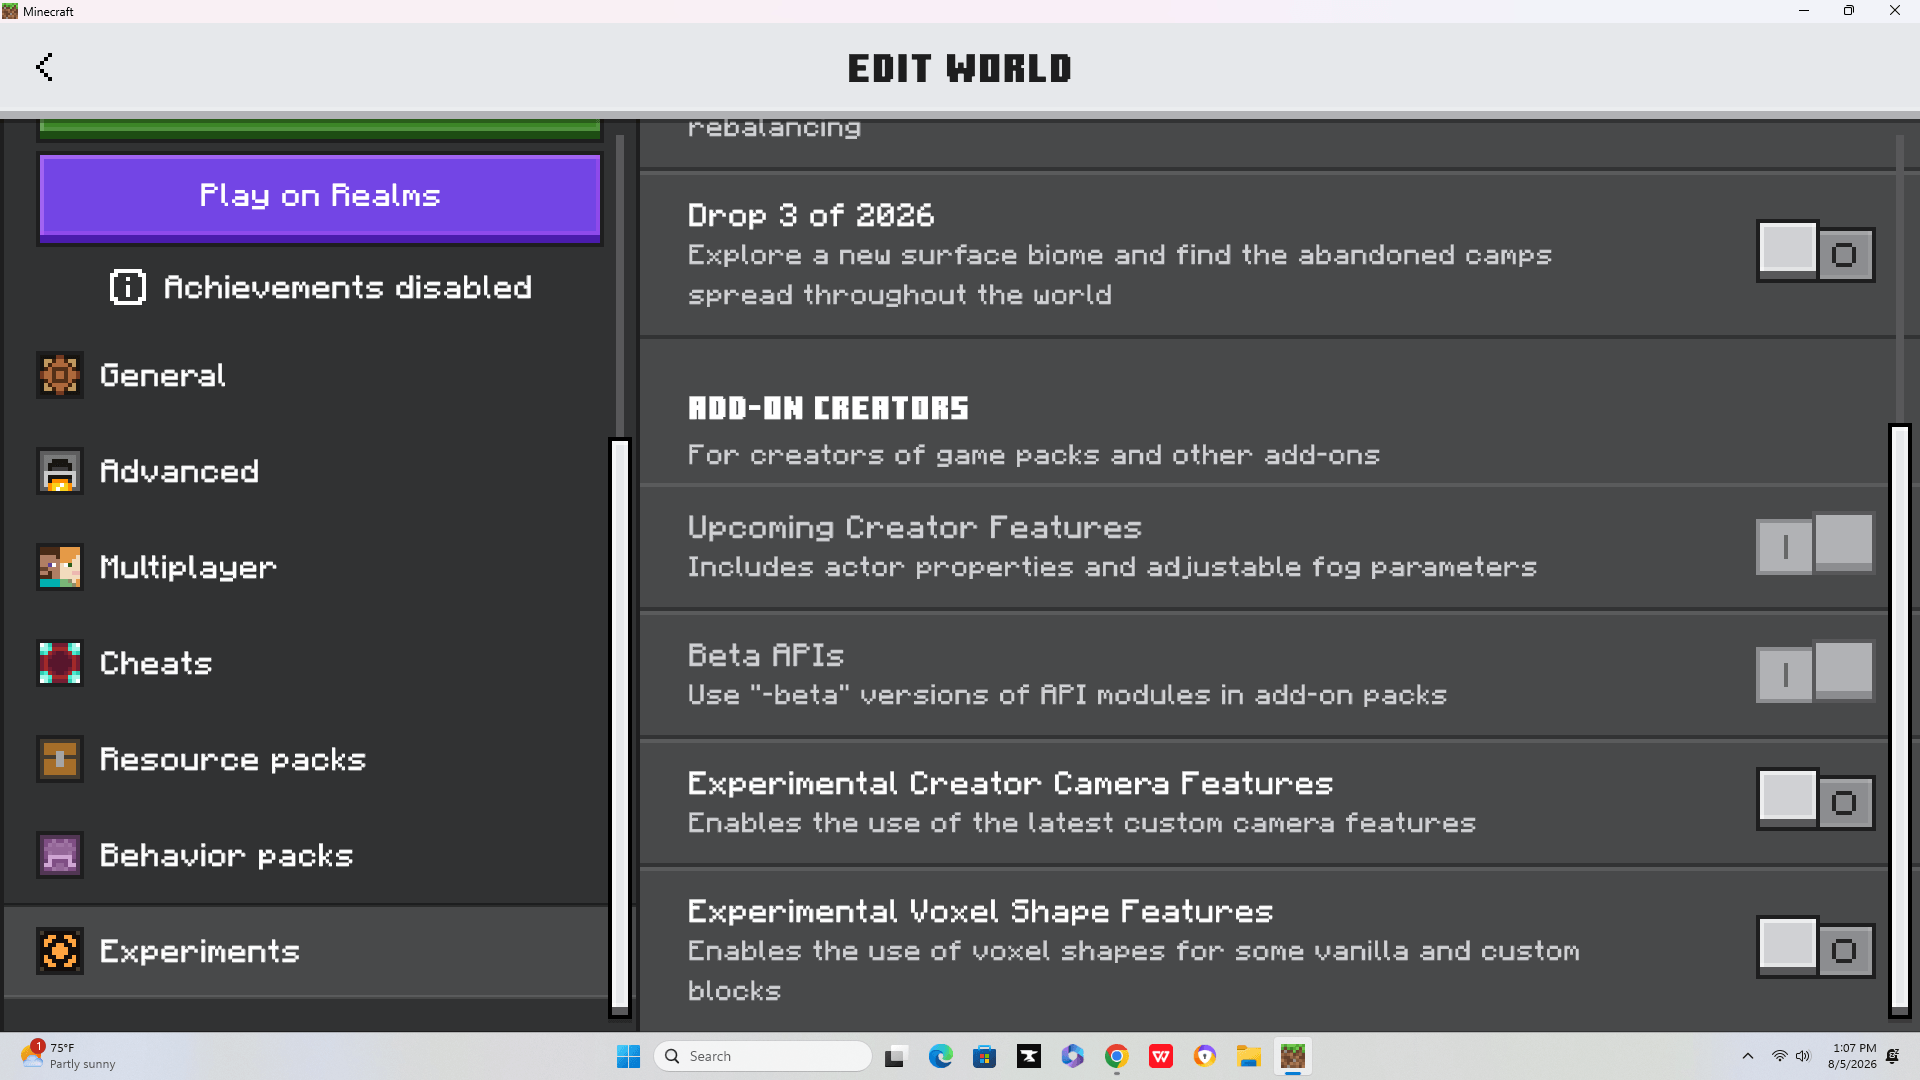Open the red W app in taskbar

tap(1160, 1056)
